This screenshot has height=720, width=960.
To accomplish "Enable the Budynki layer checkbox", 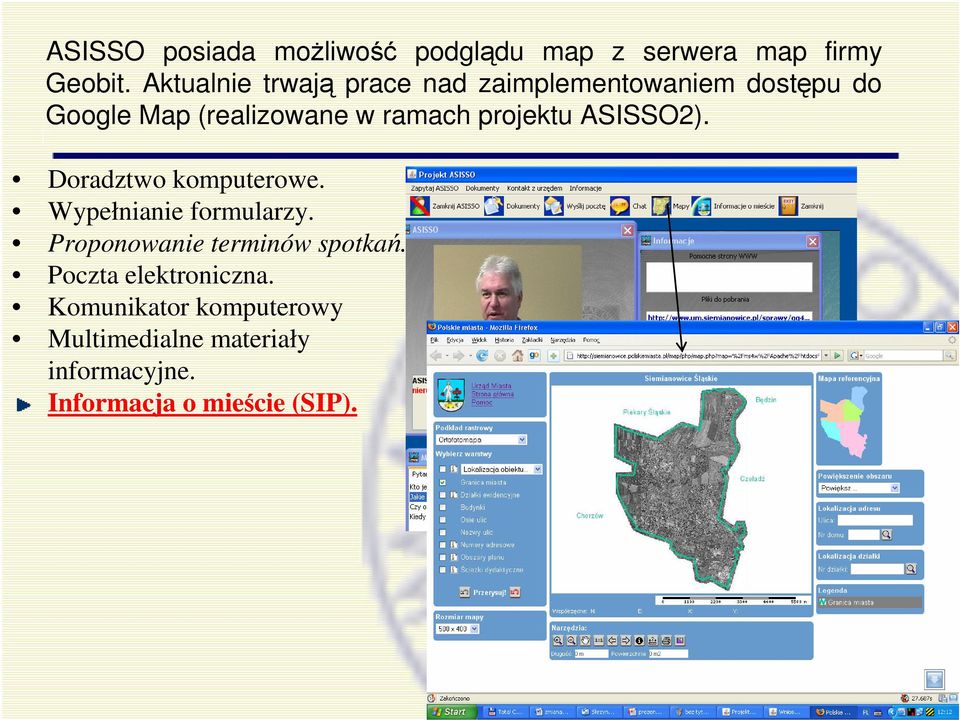I will click(x=443, y=508).
